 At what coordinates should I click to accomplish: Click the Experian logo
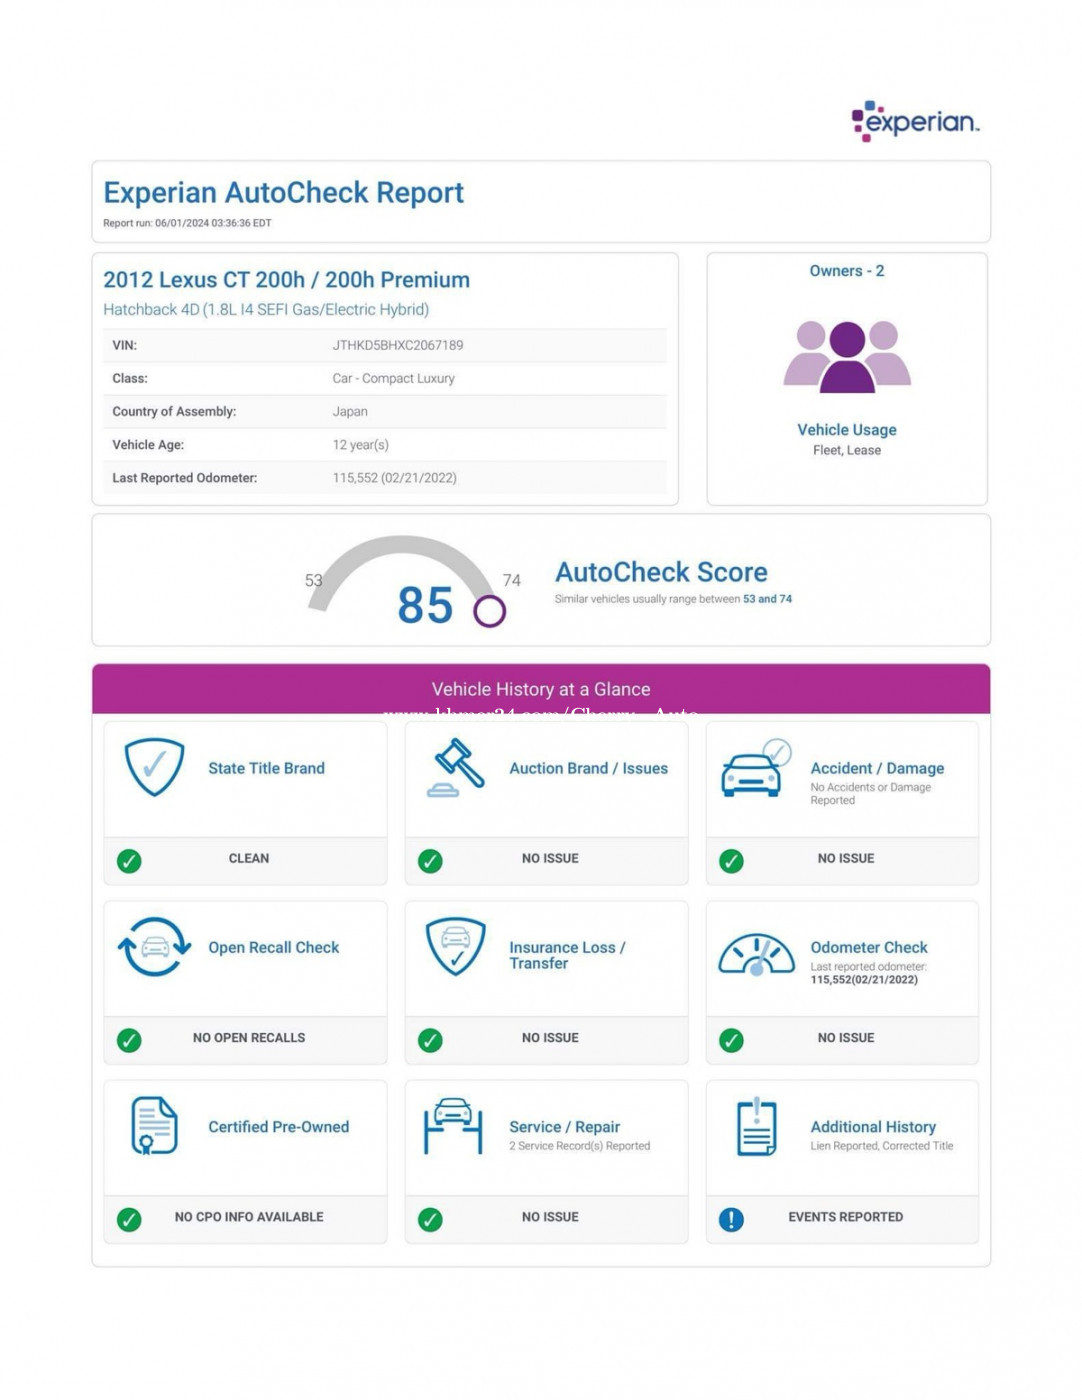915,121
